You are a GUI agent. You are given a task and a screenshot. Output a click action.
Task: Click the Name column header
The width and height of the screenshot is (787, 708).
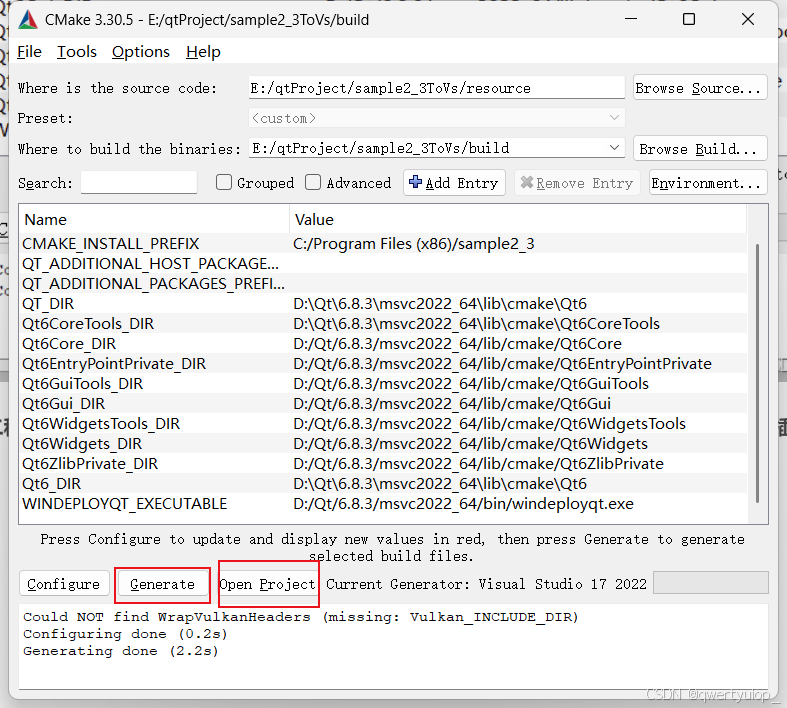click(154, 220)
